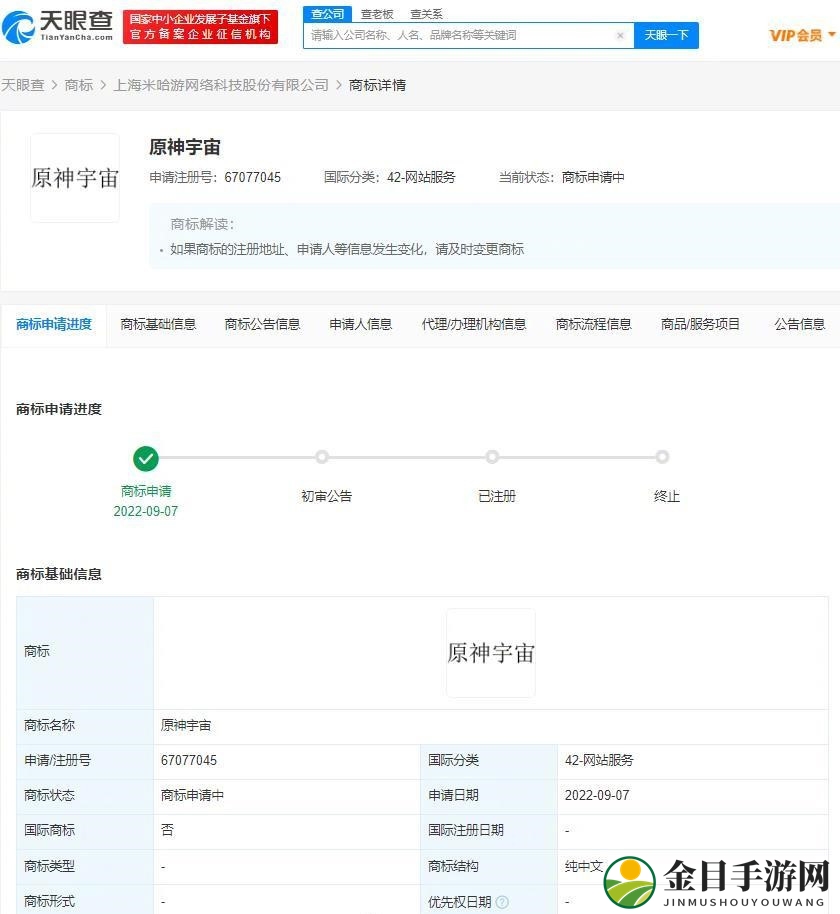Screen dimensions: 840x914
Task: Click the 商标基础信息 section heading
Action: [x=59, y=575]
